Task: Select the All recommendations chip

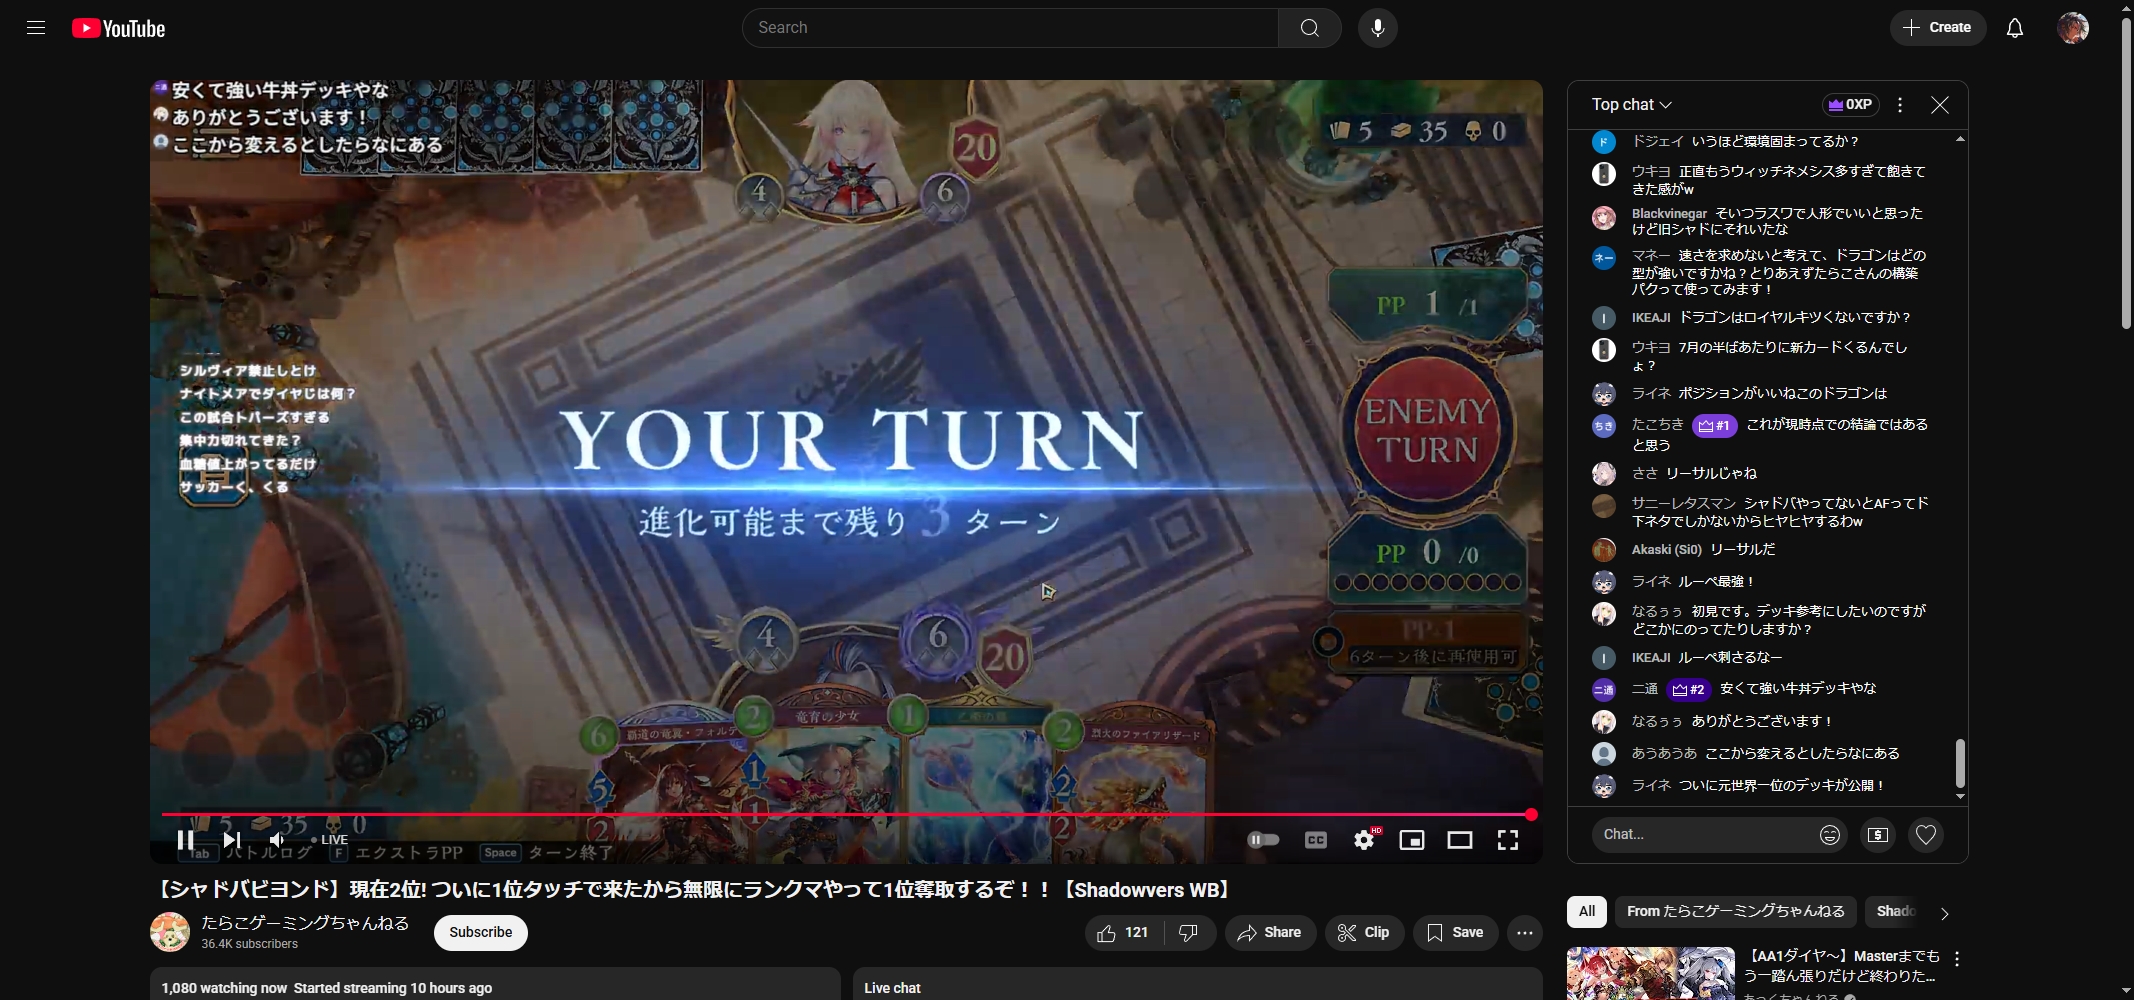Action: tap(1587, 912)
